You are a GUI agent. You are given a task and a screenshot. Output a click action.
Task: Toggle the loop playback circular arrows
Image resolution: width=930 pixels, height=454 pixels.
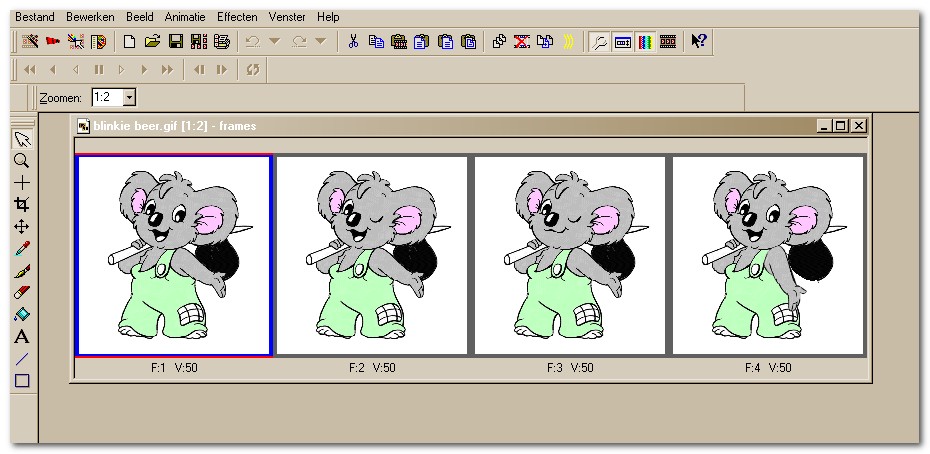pos(253,70)
